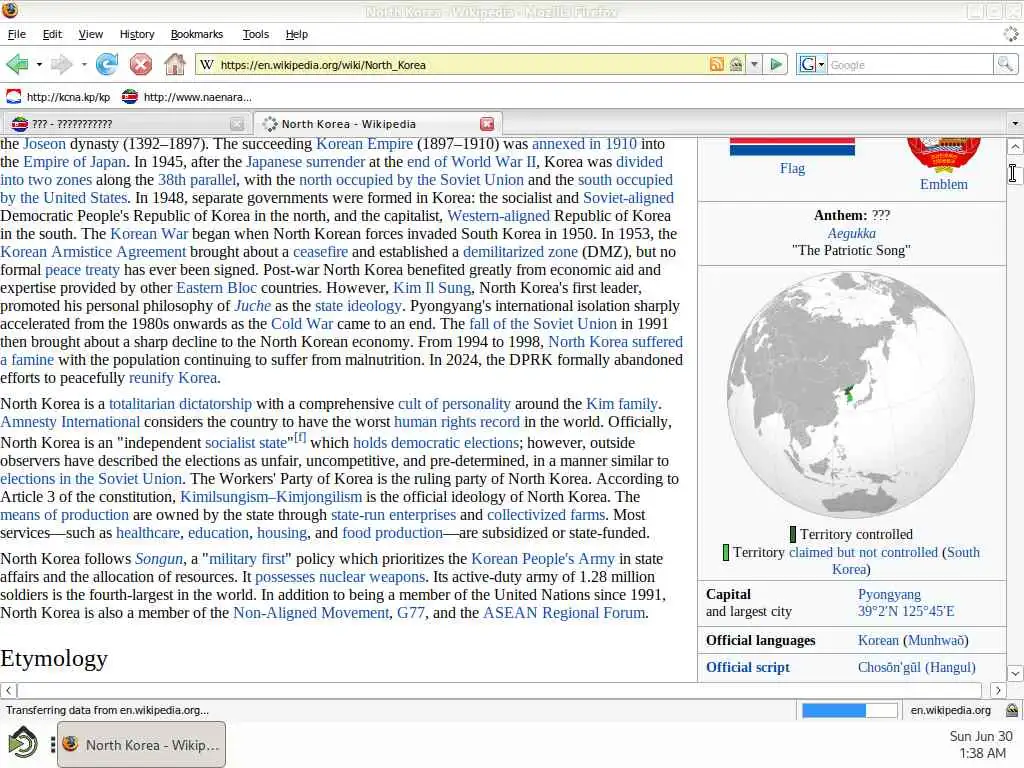Reload the page with the refresh icon
The width and height of the screenshot is (1024, 768).
[107, 64]
